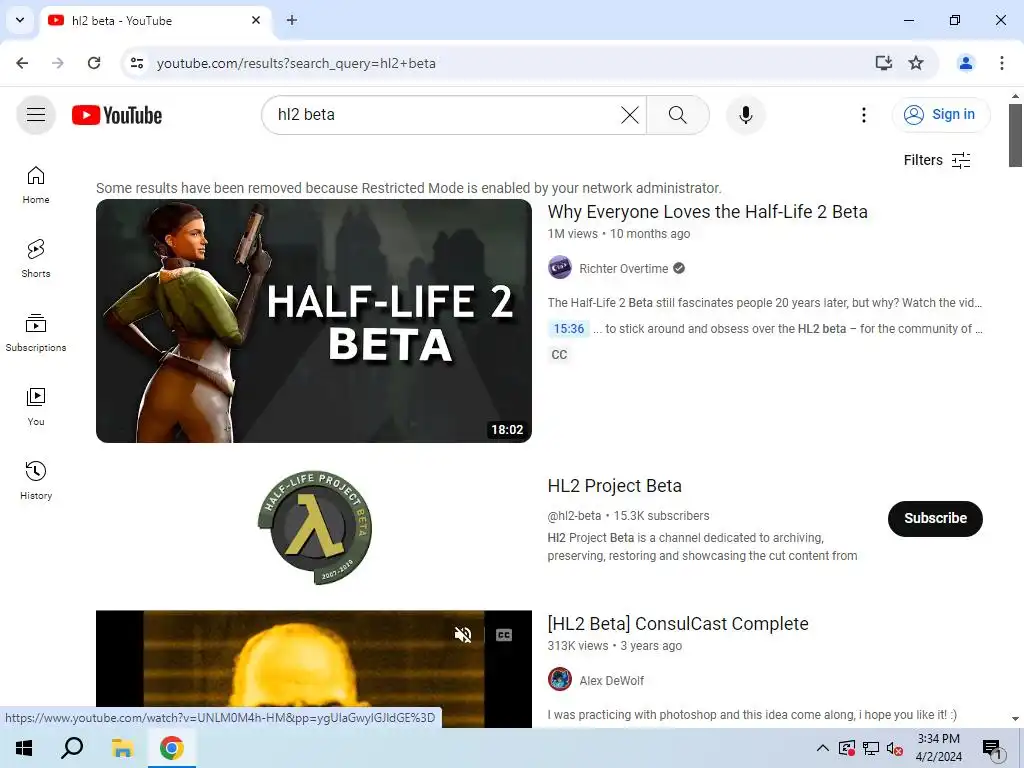
Task: Go forward in Chrome
Action: [x=58, y=63]
